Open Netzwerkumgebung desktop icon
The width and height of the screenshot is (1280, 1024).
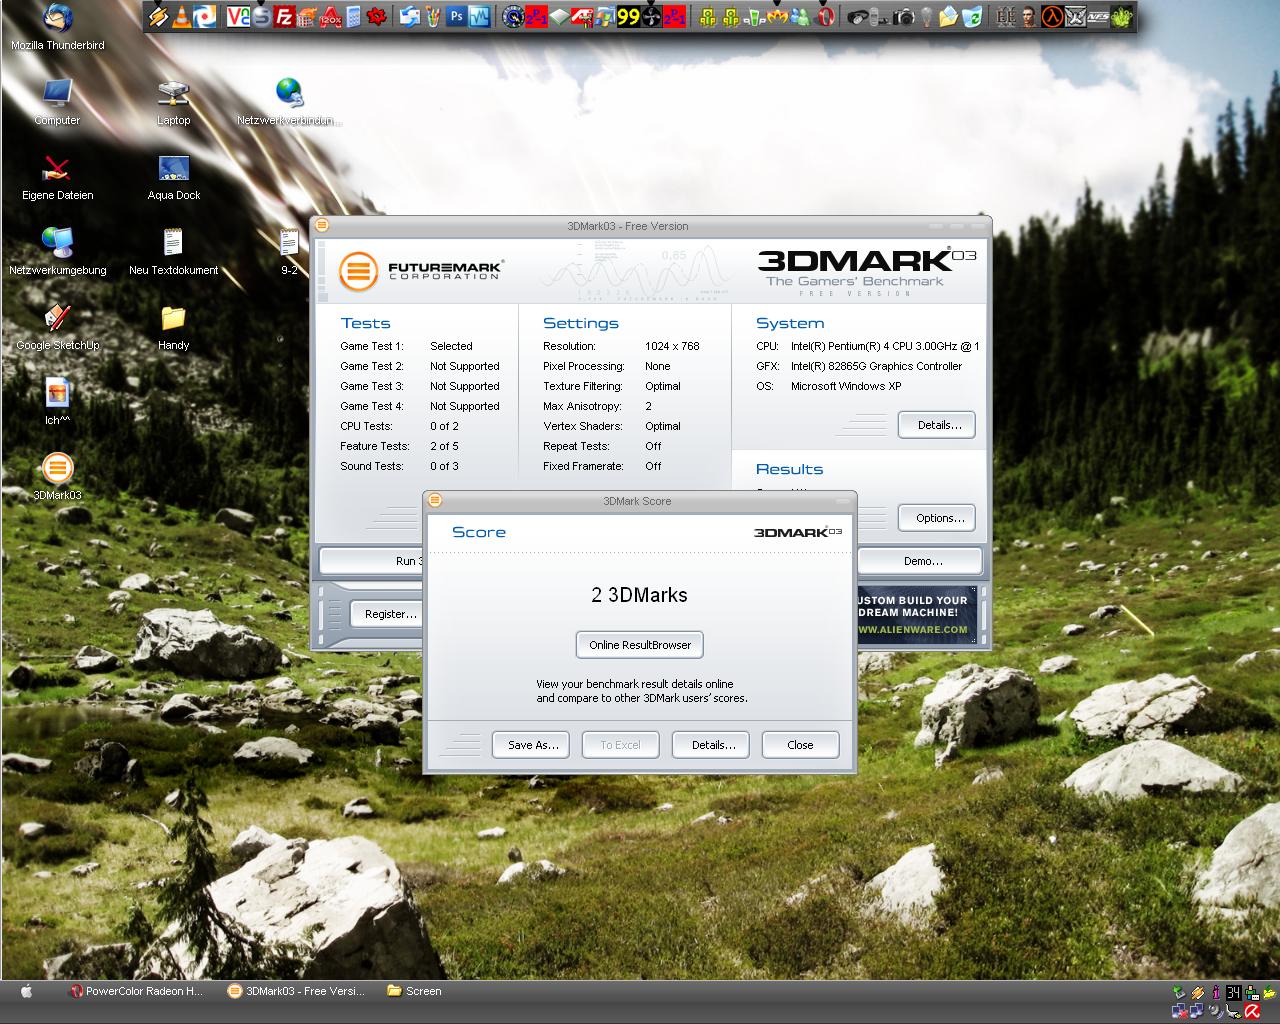tap(57, 252)
